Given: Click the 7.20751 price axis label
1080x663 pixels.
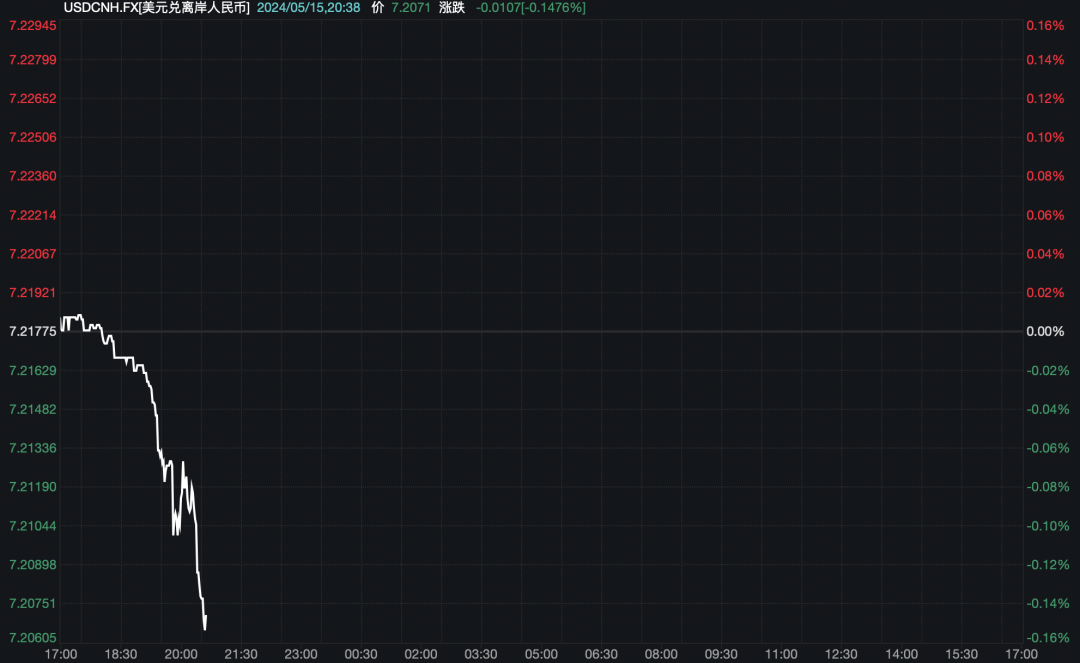Looking at the screenshot, I should click(32, 603).
